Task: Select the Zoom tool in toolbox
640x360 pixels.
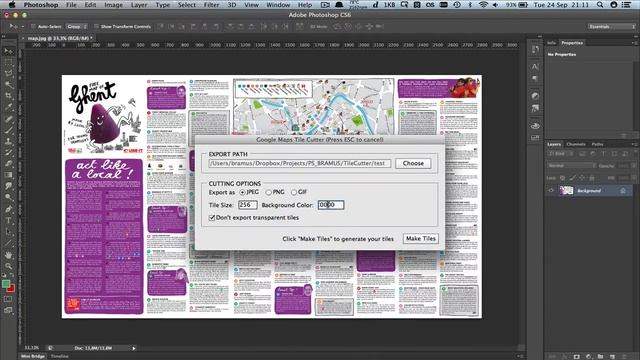Action: 9,266
